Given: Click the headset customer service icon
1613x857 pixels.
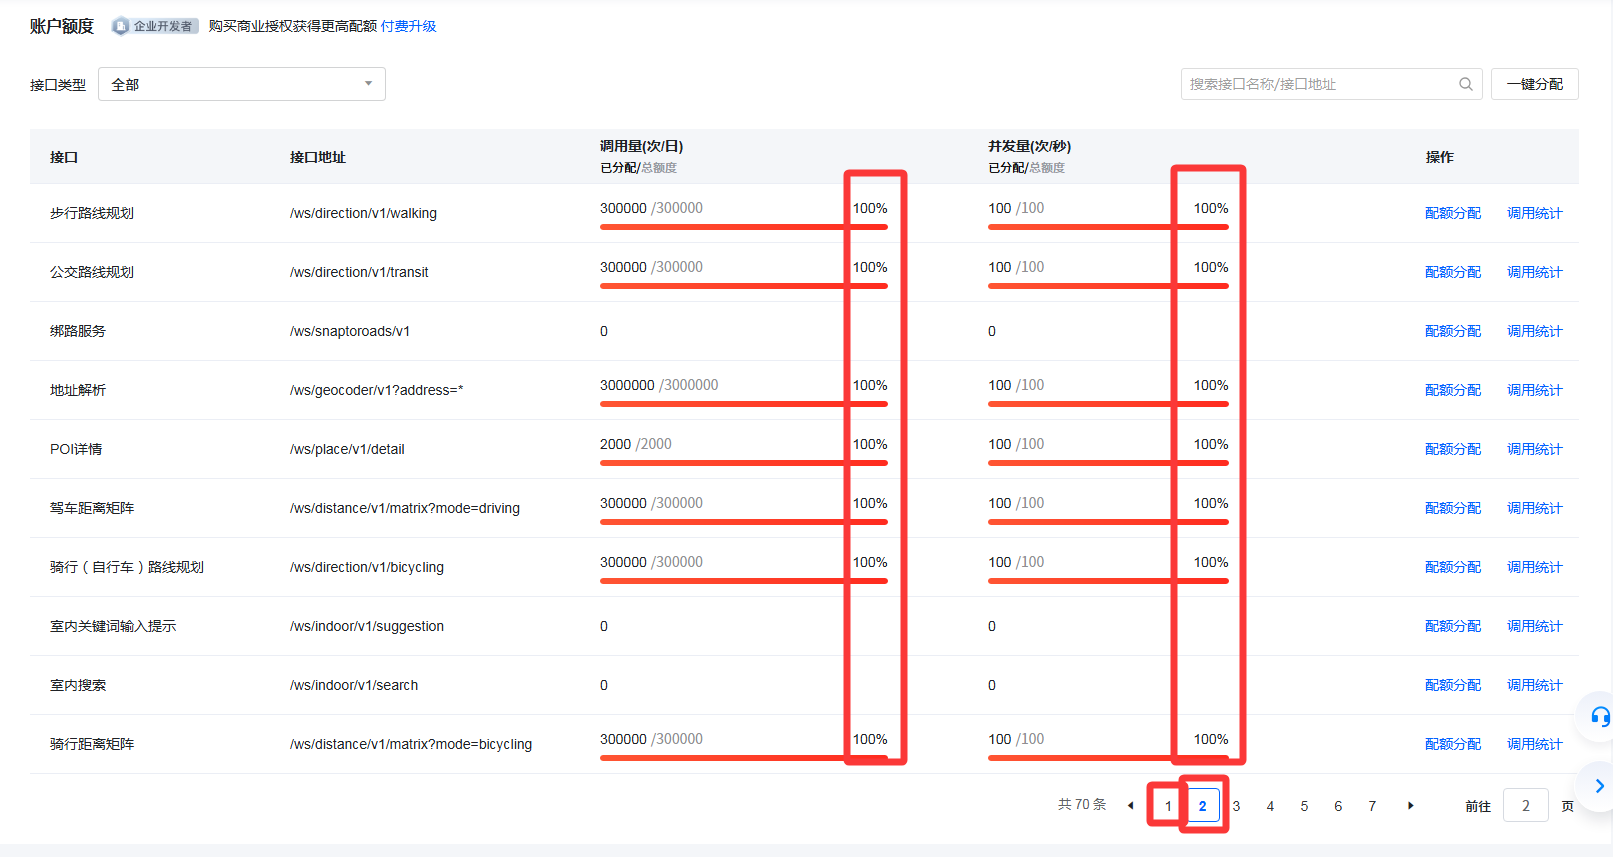Looking at the screenshot, I should point(1600,716).
